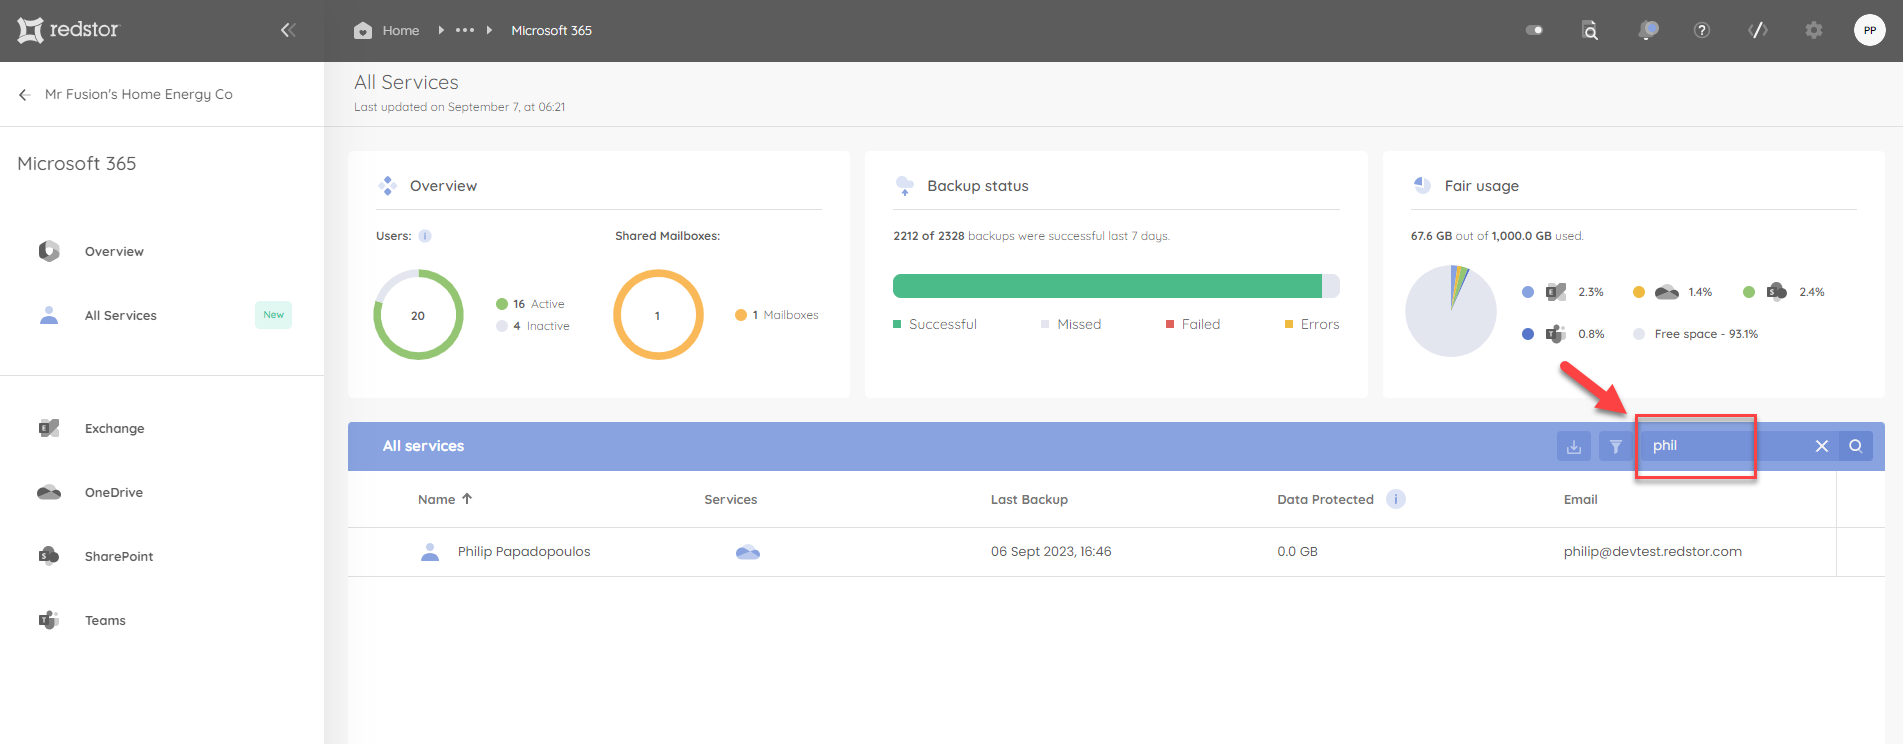Click the Inactive users legend entry
1903x744 pixels.
[x=533, y=326]
